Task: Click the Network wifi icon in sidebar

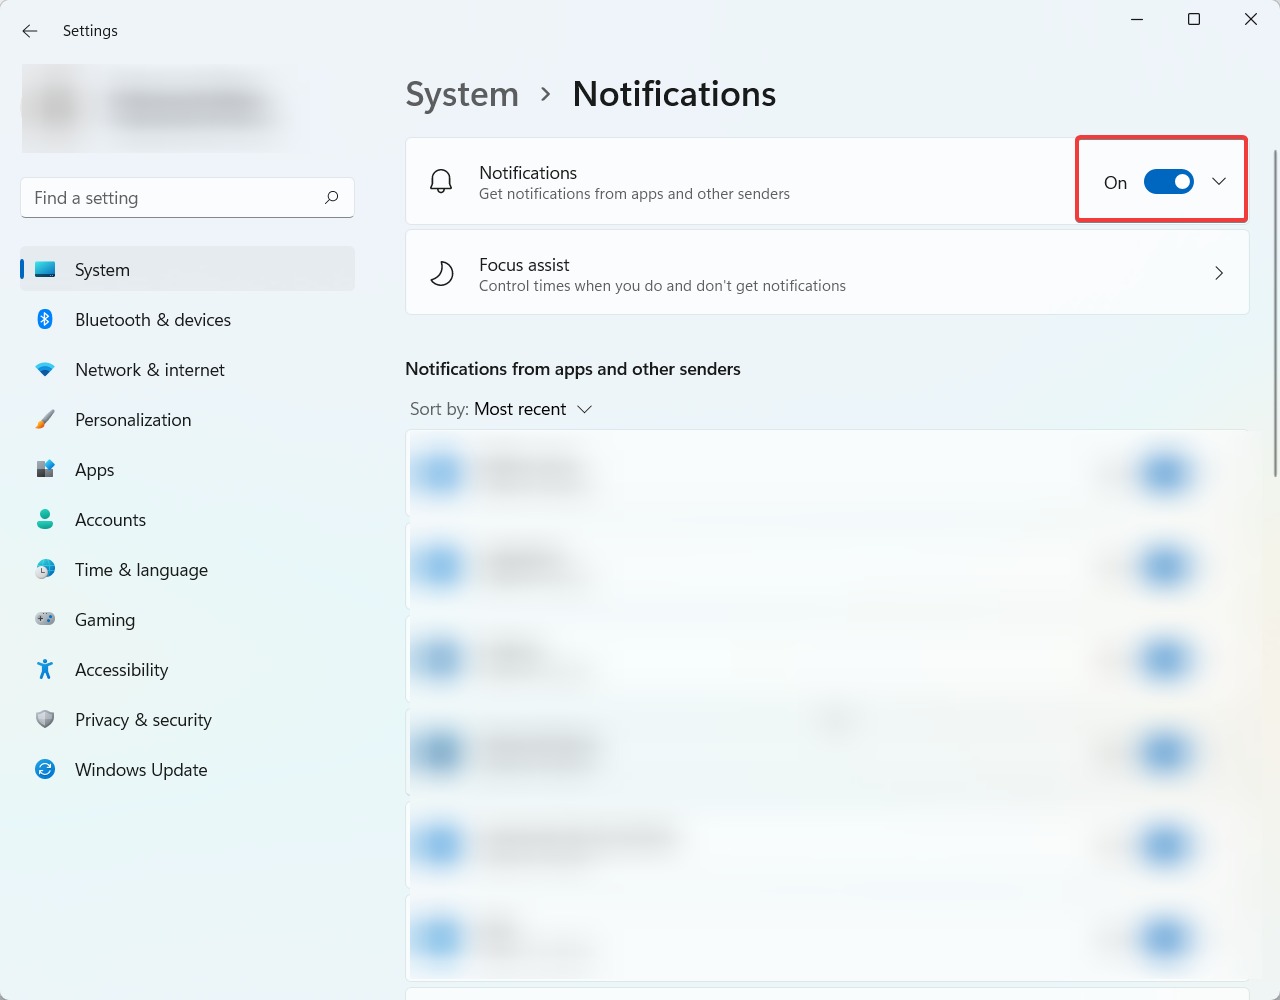Action: pyautogui.click(x=45, y=370)
